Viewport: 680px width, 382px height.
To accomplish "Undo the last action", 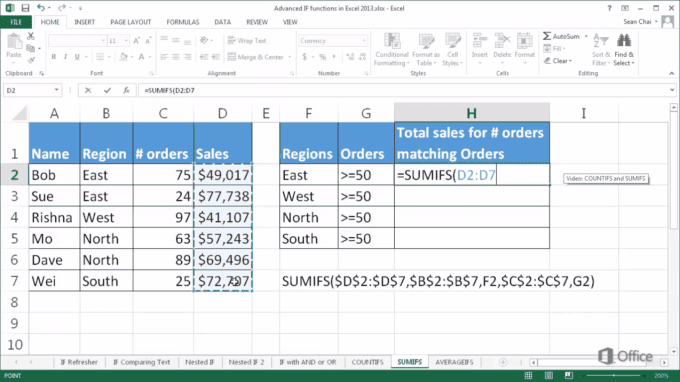I will coord(41,8).
